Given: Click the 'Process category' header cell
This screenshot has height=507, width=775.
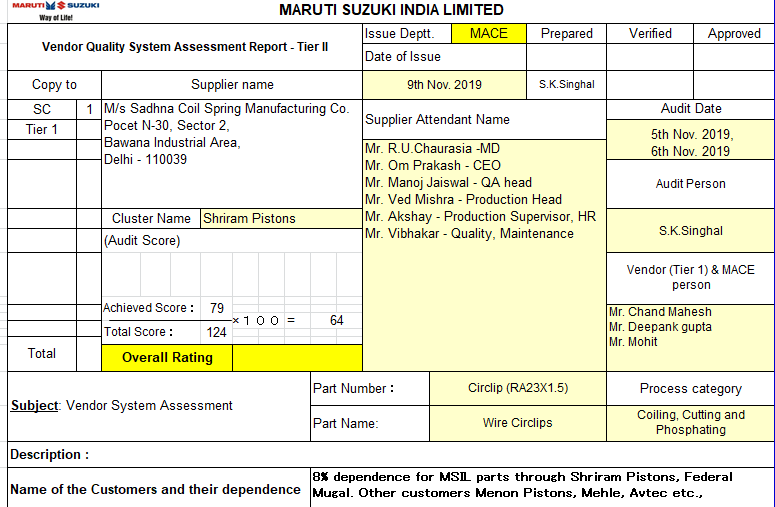Looking at the screenshot, I should 690,389.
